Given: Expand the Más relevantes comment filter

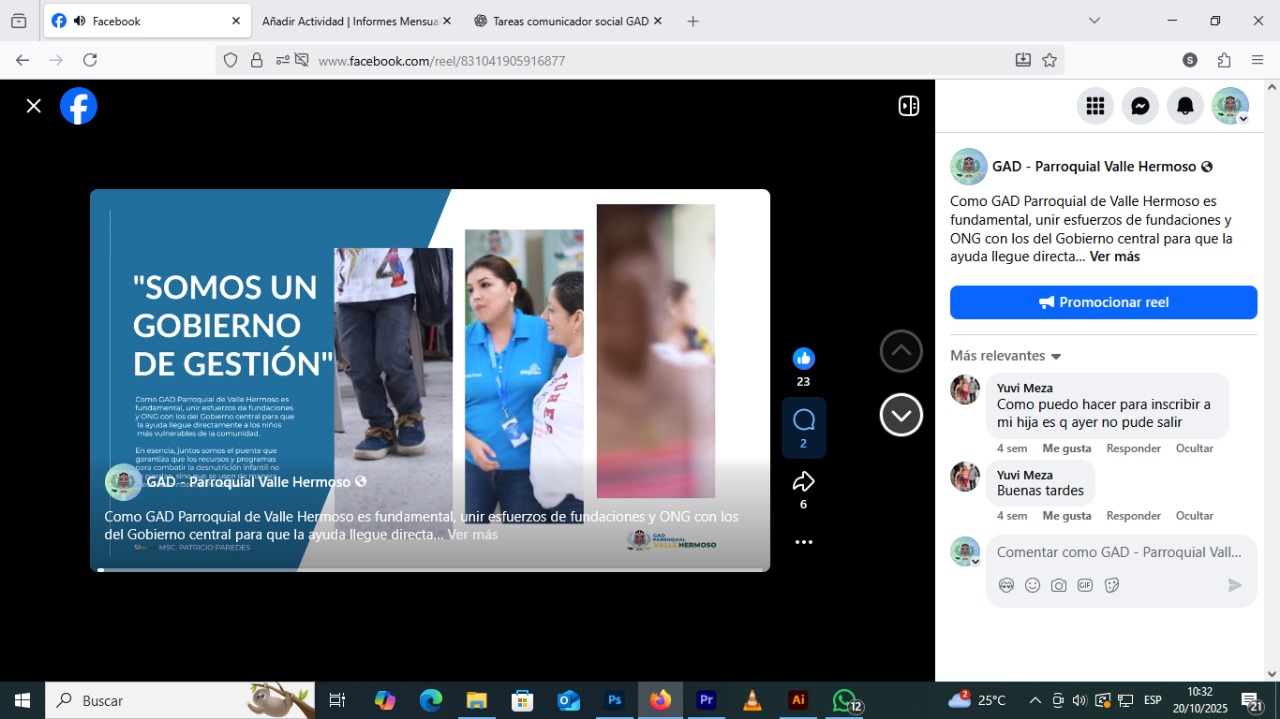Looking at the screenshot, I should (x=1005, y=356).
